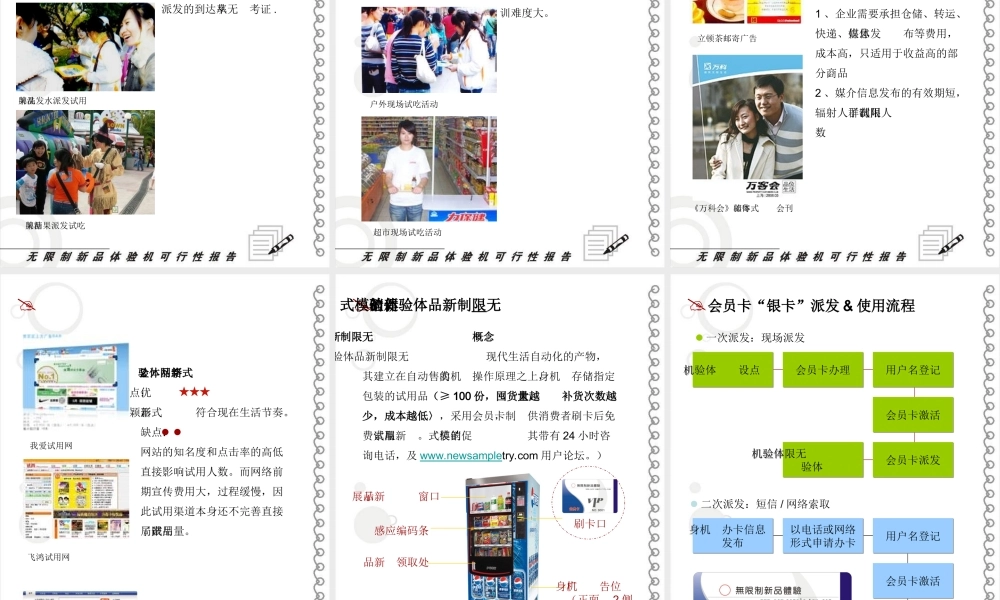The height and width of the screenshot is (600, 1000).
Task: Click the green 会员卡办理 flowchart box
Action: [x=823, y=370]
